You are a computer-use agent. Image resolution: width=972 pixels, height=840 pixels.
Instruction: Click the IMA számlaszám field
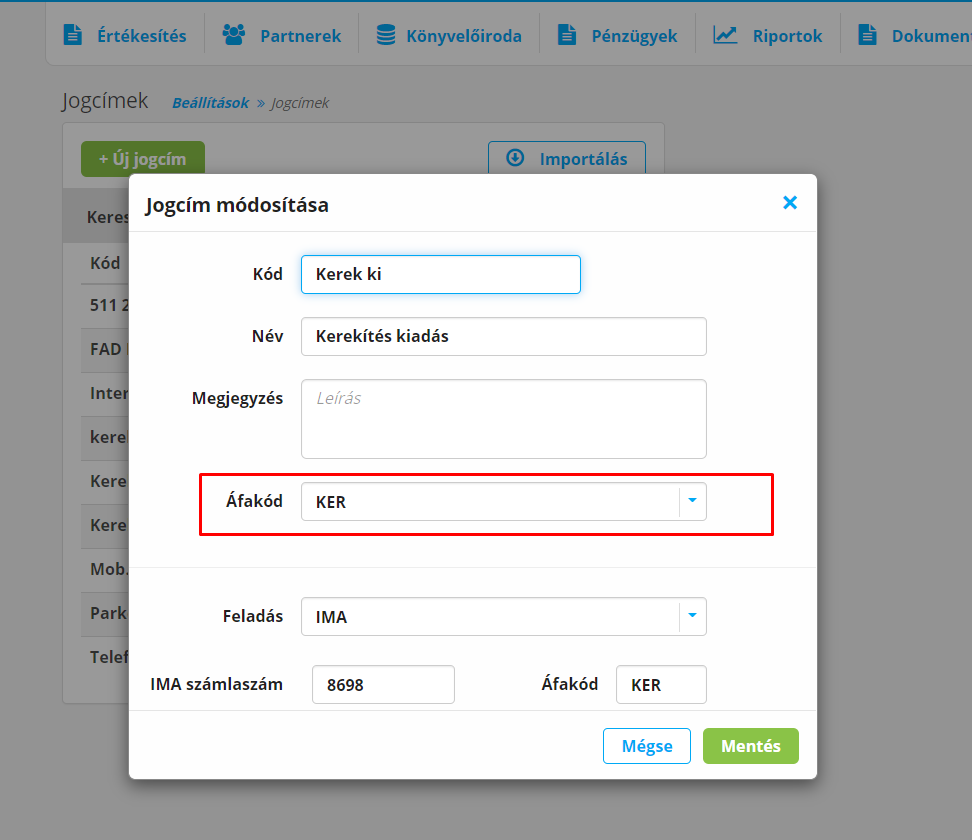(x=383, y=685)
